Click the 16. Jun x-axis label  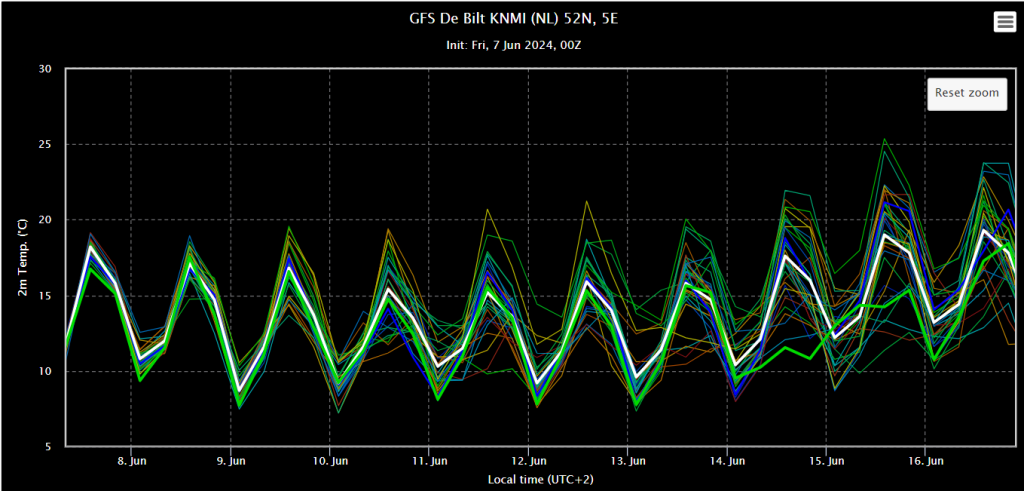click(925, 461)
